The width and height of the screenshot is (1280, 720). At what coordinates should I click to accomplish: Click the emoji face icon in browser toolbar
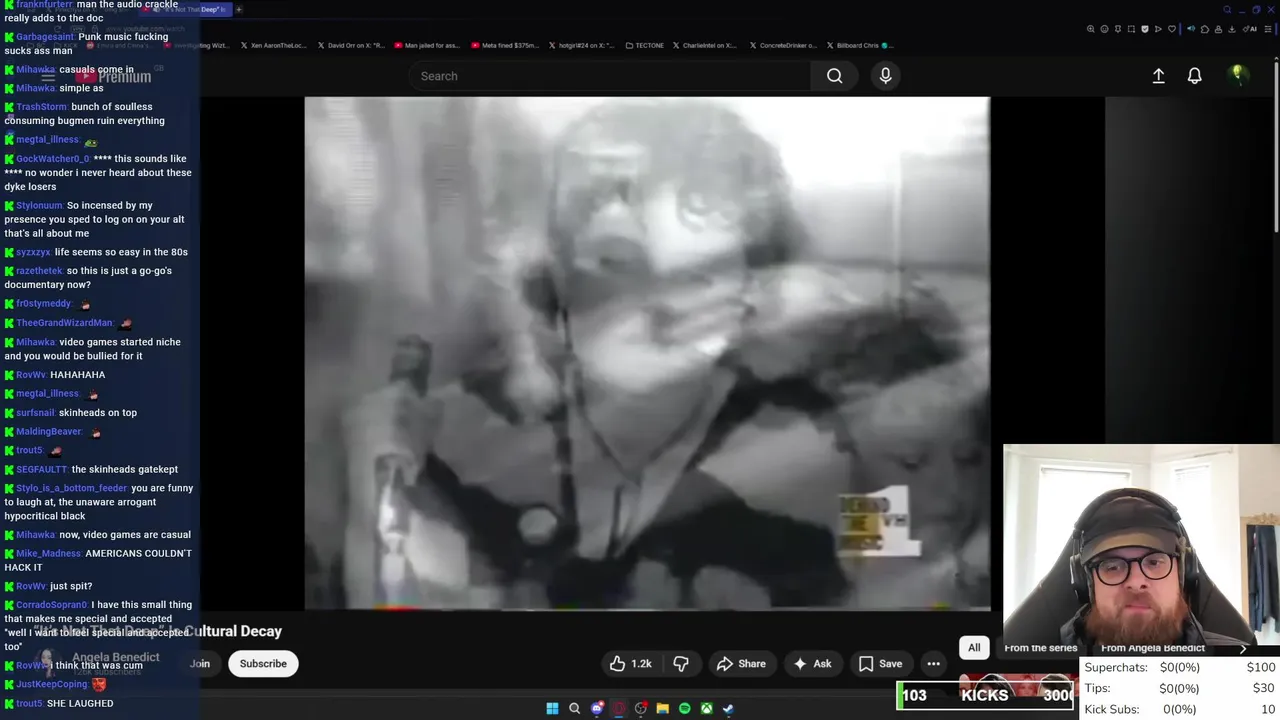coord(1104,29)
